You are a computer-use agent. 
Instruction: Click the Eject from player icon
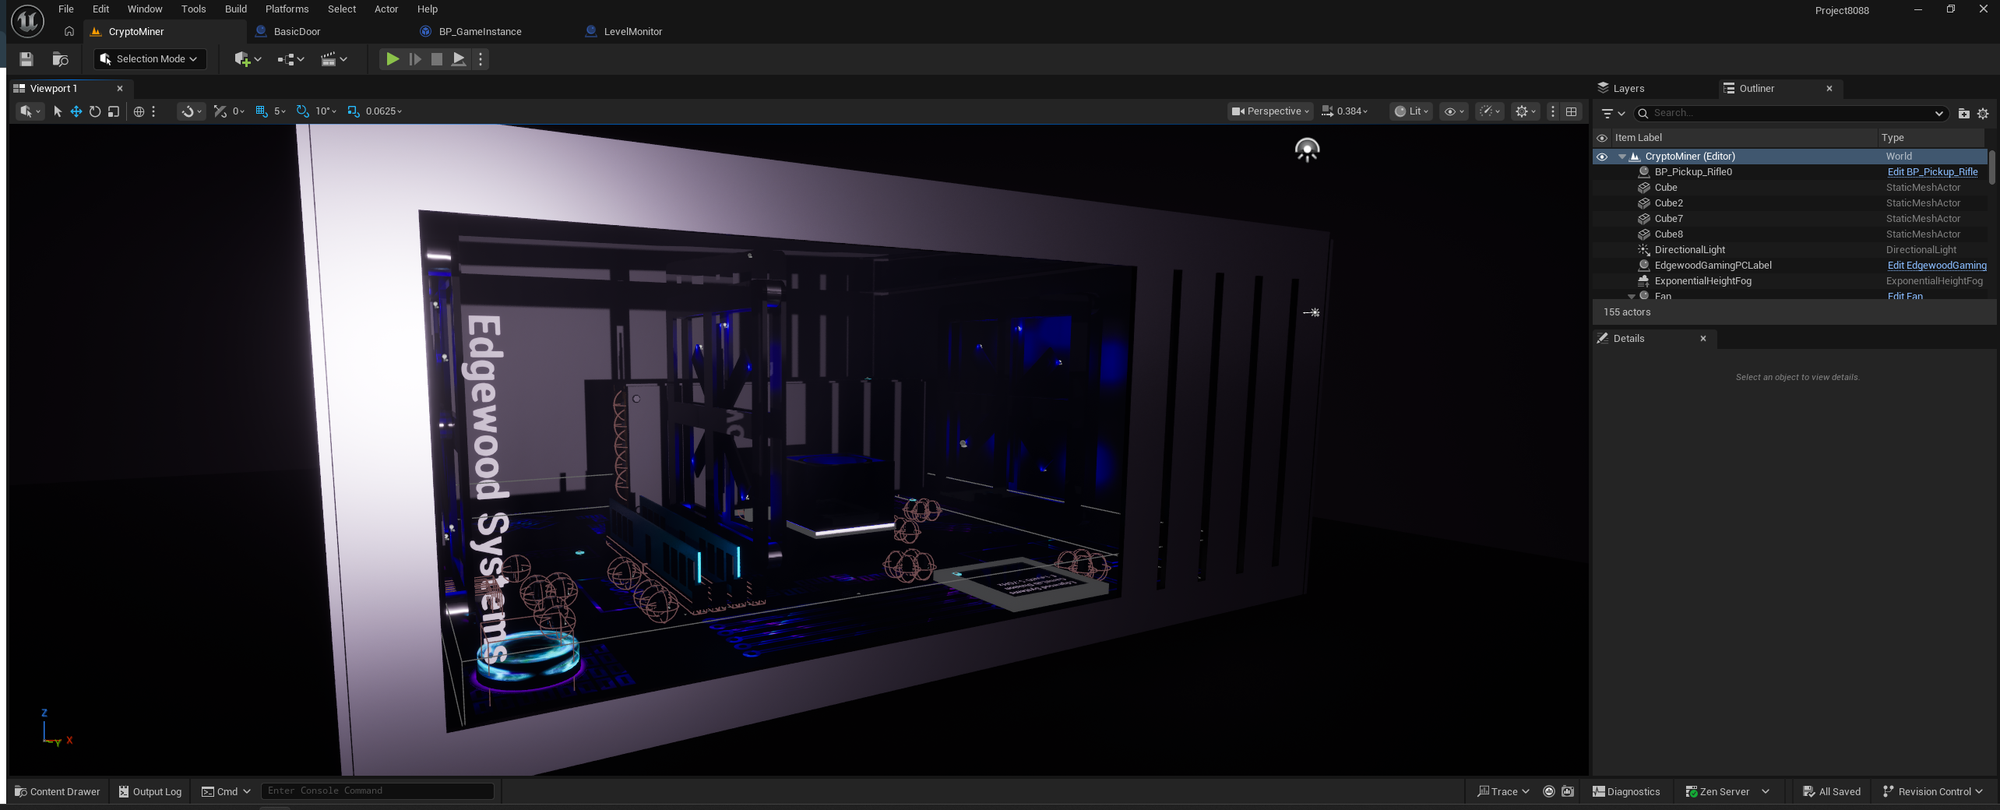click(459, 59)
